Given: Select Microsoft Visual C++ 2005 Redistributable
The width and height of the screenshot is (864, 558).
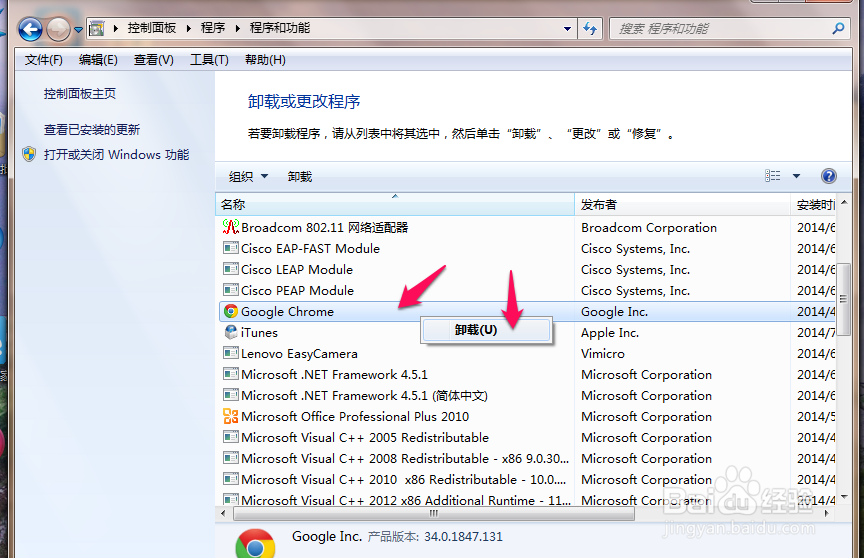Looking at the screenshot, I should pyautogui.click(x=365, y=438).
